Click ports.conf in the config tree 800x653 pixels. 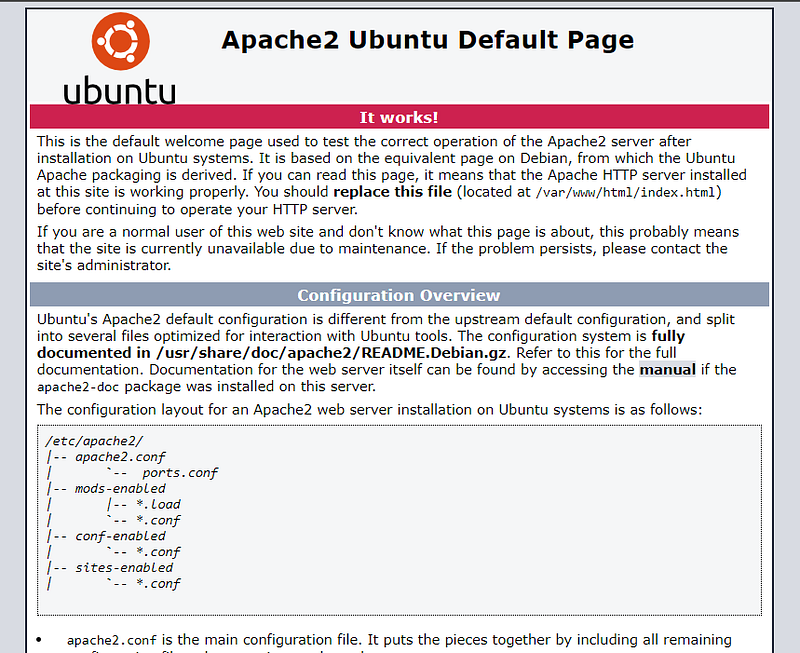coord(180,473)
